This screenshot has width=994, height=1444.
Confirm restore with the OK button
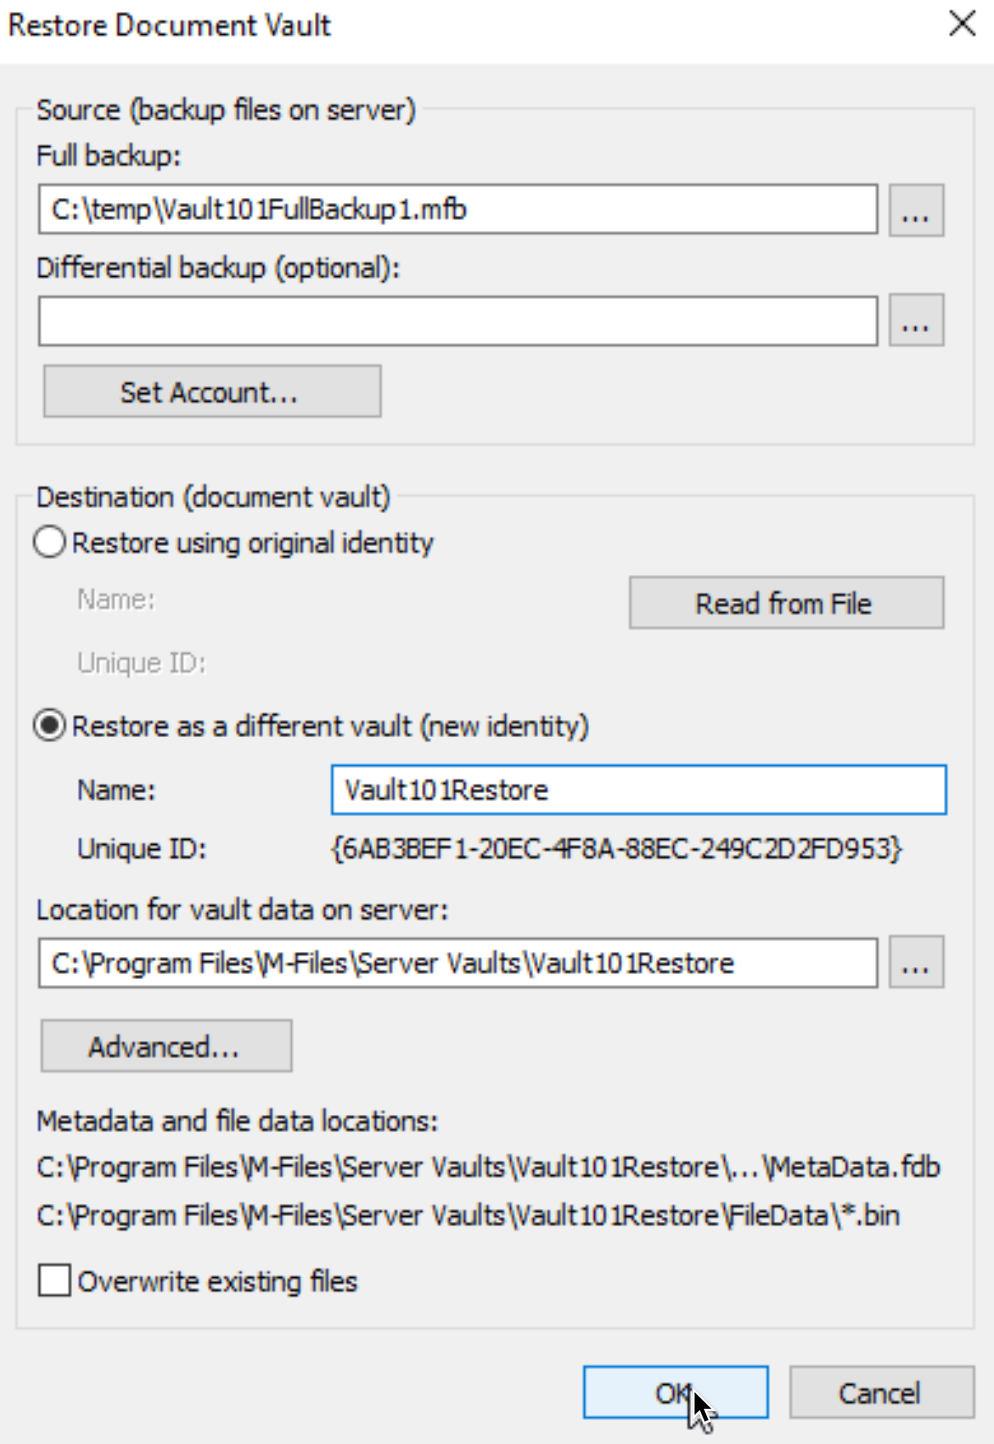coord(676,1392)
